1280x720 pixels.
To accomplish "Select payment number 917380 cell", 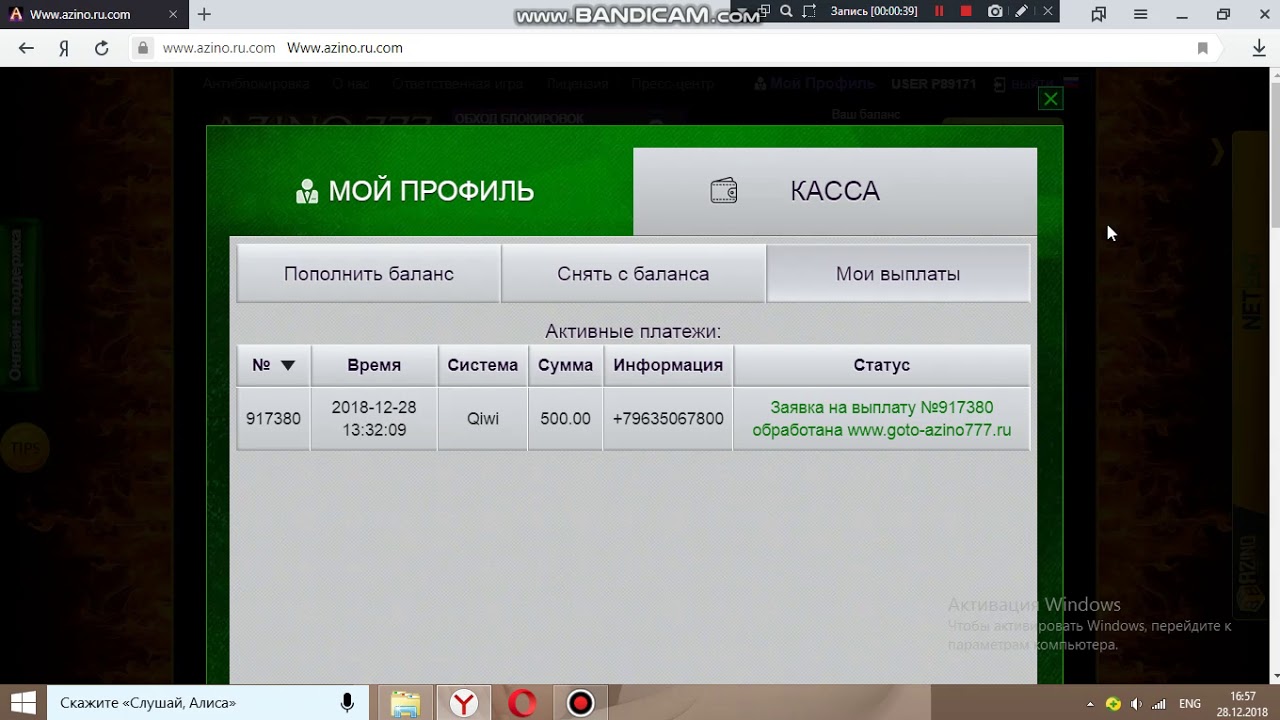I will pyautogui.click(x=273, y=419).
